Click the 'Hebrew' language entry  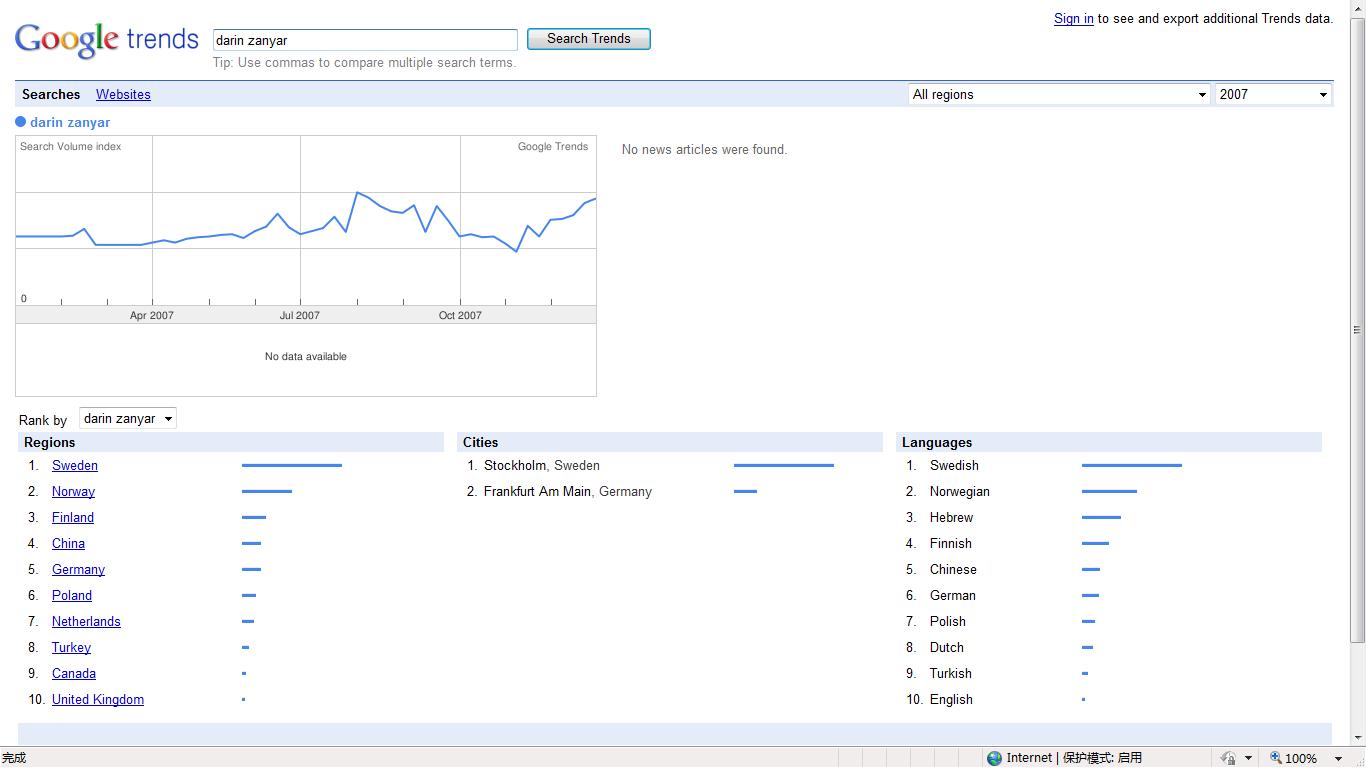(951, 518)
